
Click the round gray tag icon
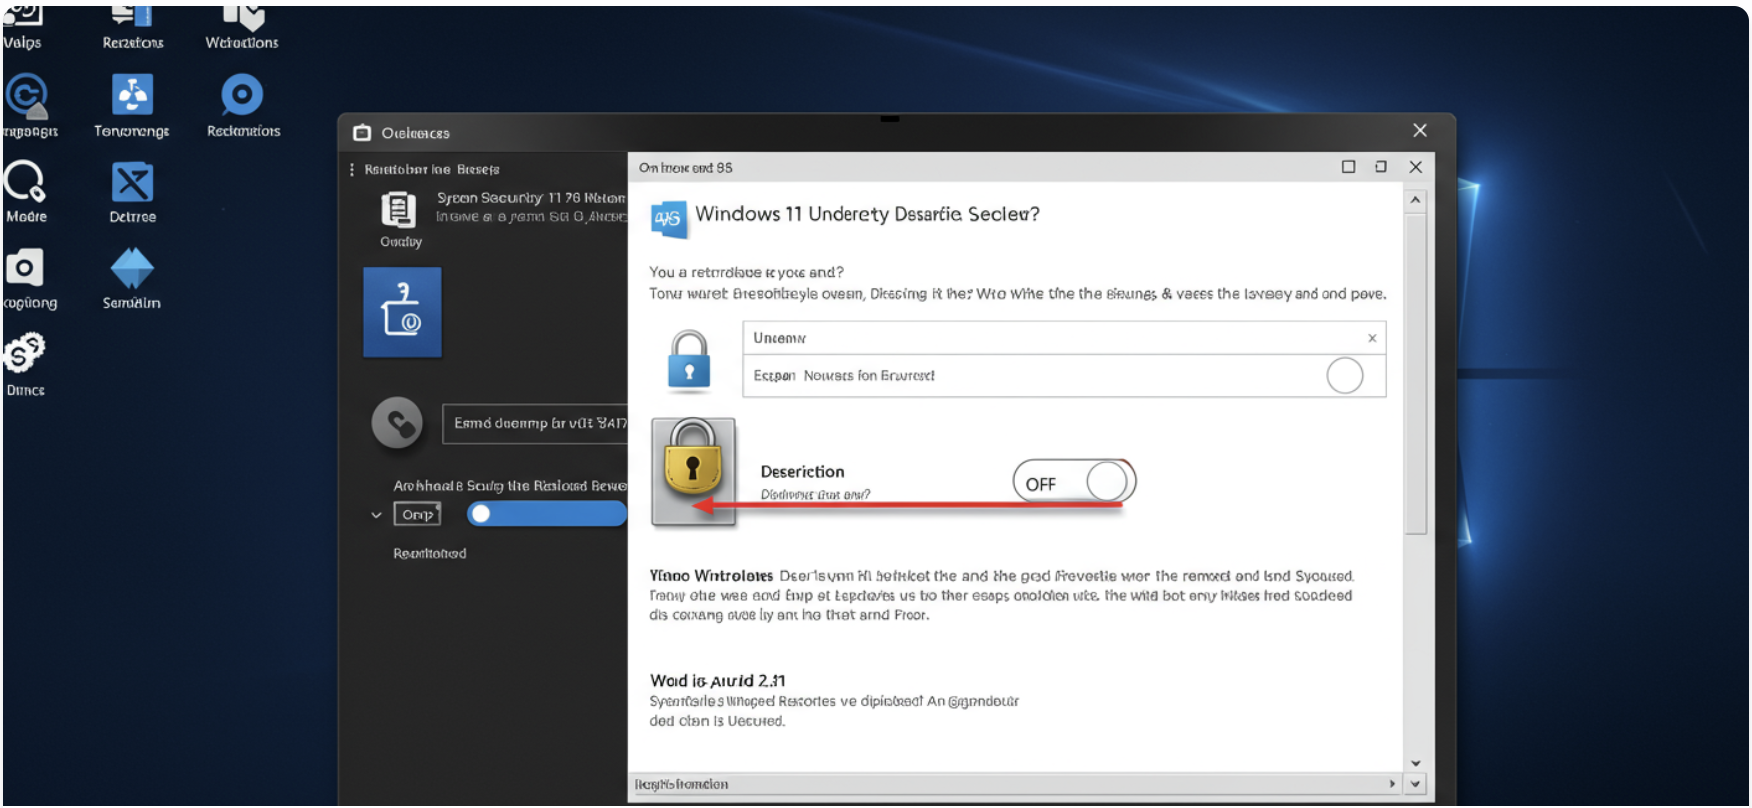click(x=397, y=423)
